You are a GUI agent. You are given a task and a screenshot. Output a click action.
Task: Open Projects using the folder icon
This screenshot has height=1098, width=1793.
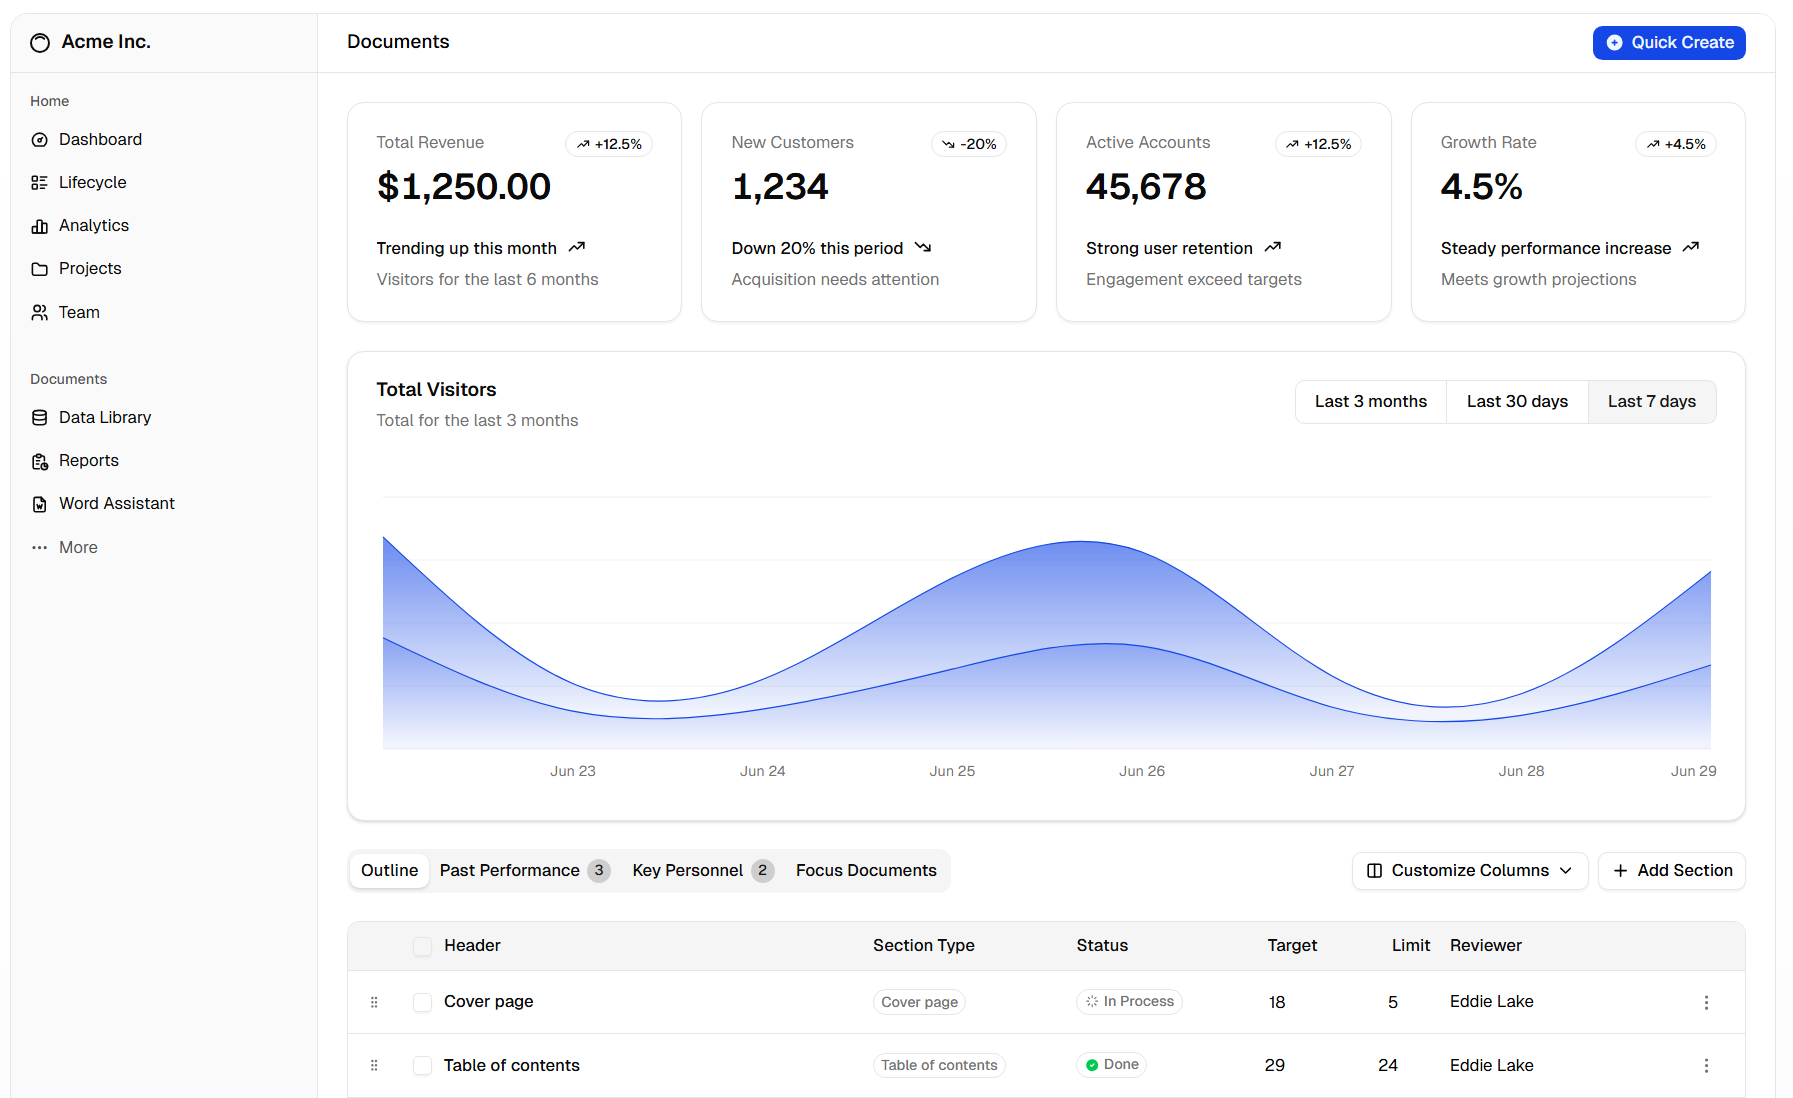[x=39, y=268]
